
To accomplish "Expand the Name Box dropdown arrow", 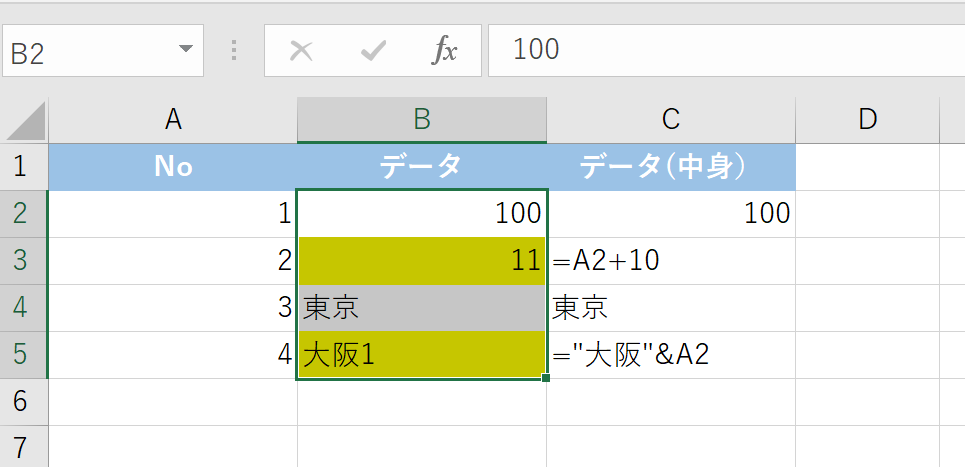I will pyautogui.click(x=185, y=50).
